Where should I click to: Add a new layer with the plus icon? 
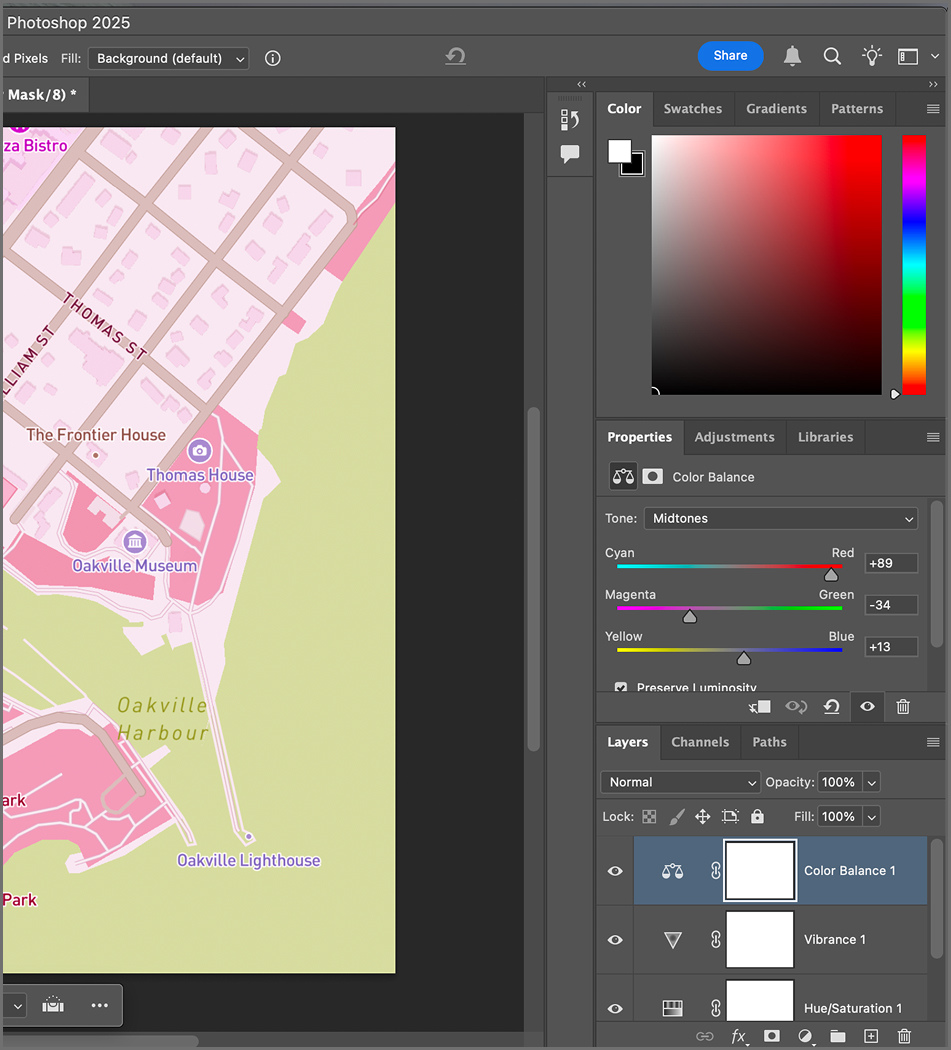871,1036
